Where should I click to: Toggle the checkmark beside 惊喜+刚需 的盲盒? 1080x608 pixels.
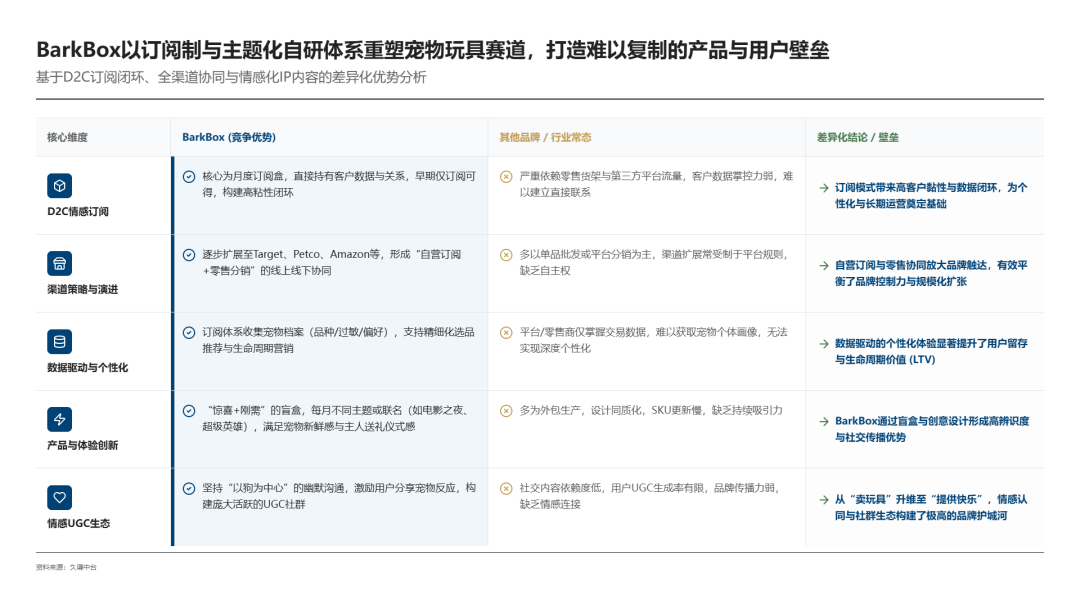click(x=187, y=409)
